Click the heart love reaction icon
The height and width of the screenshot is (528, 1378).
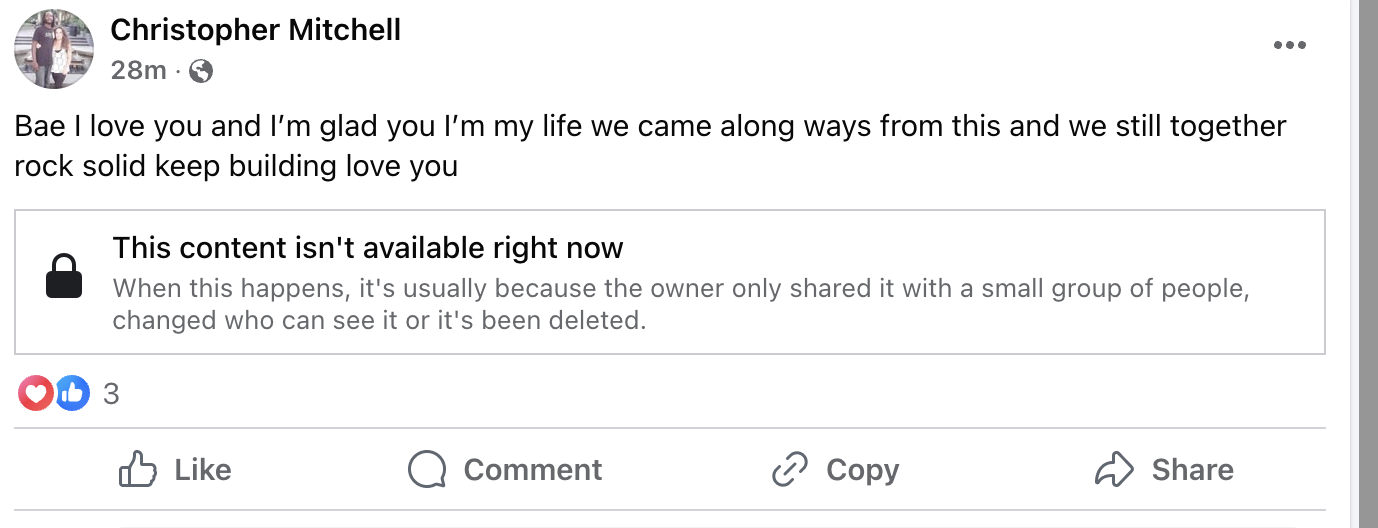[36, 394]
